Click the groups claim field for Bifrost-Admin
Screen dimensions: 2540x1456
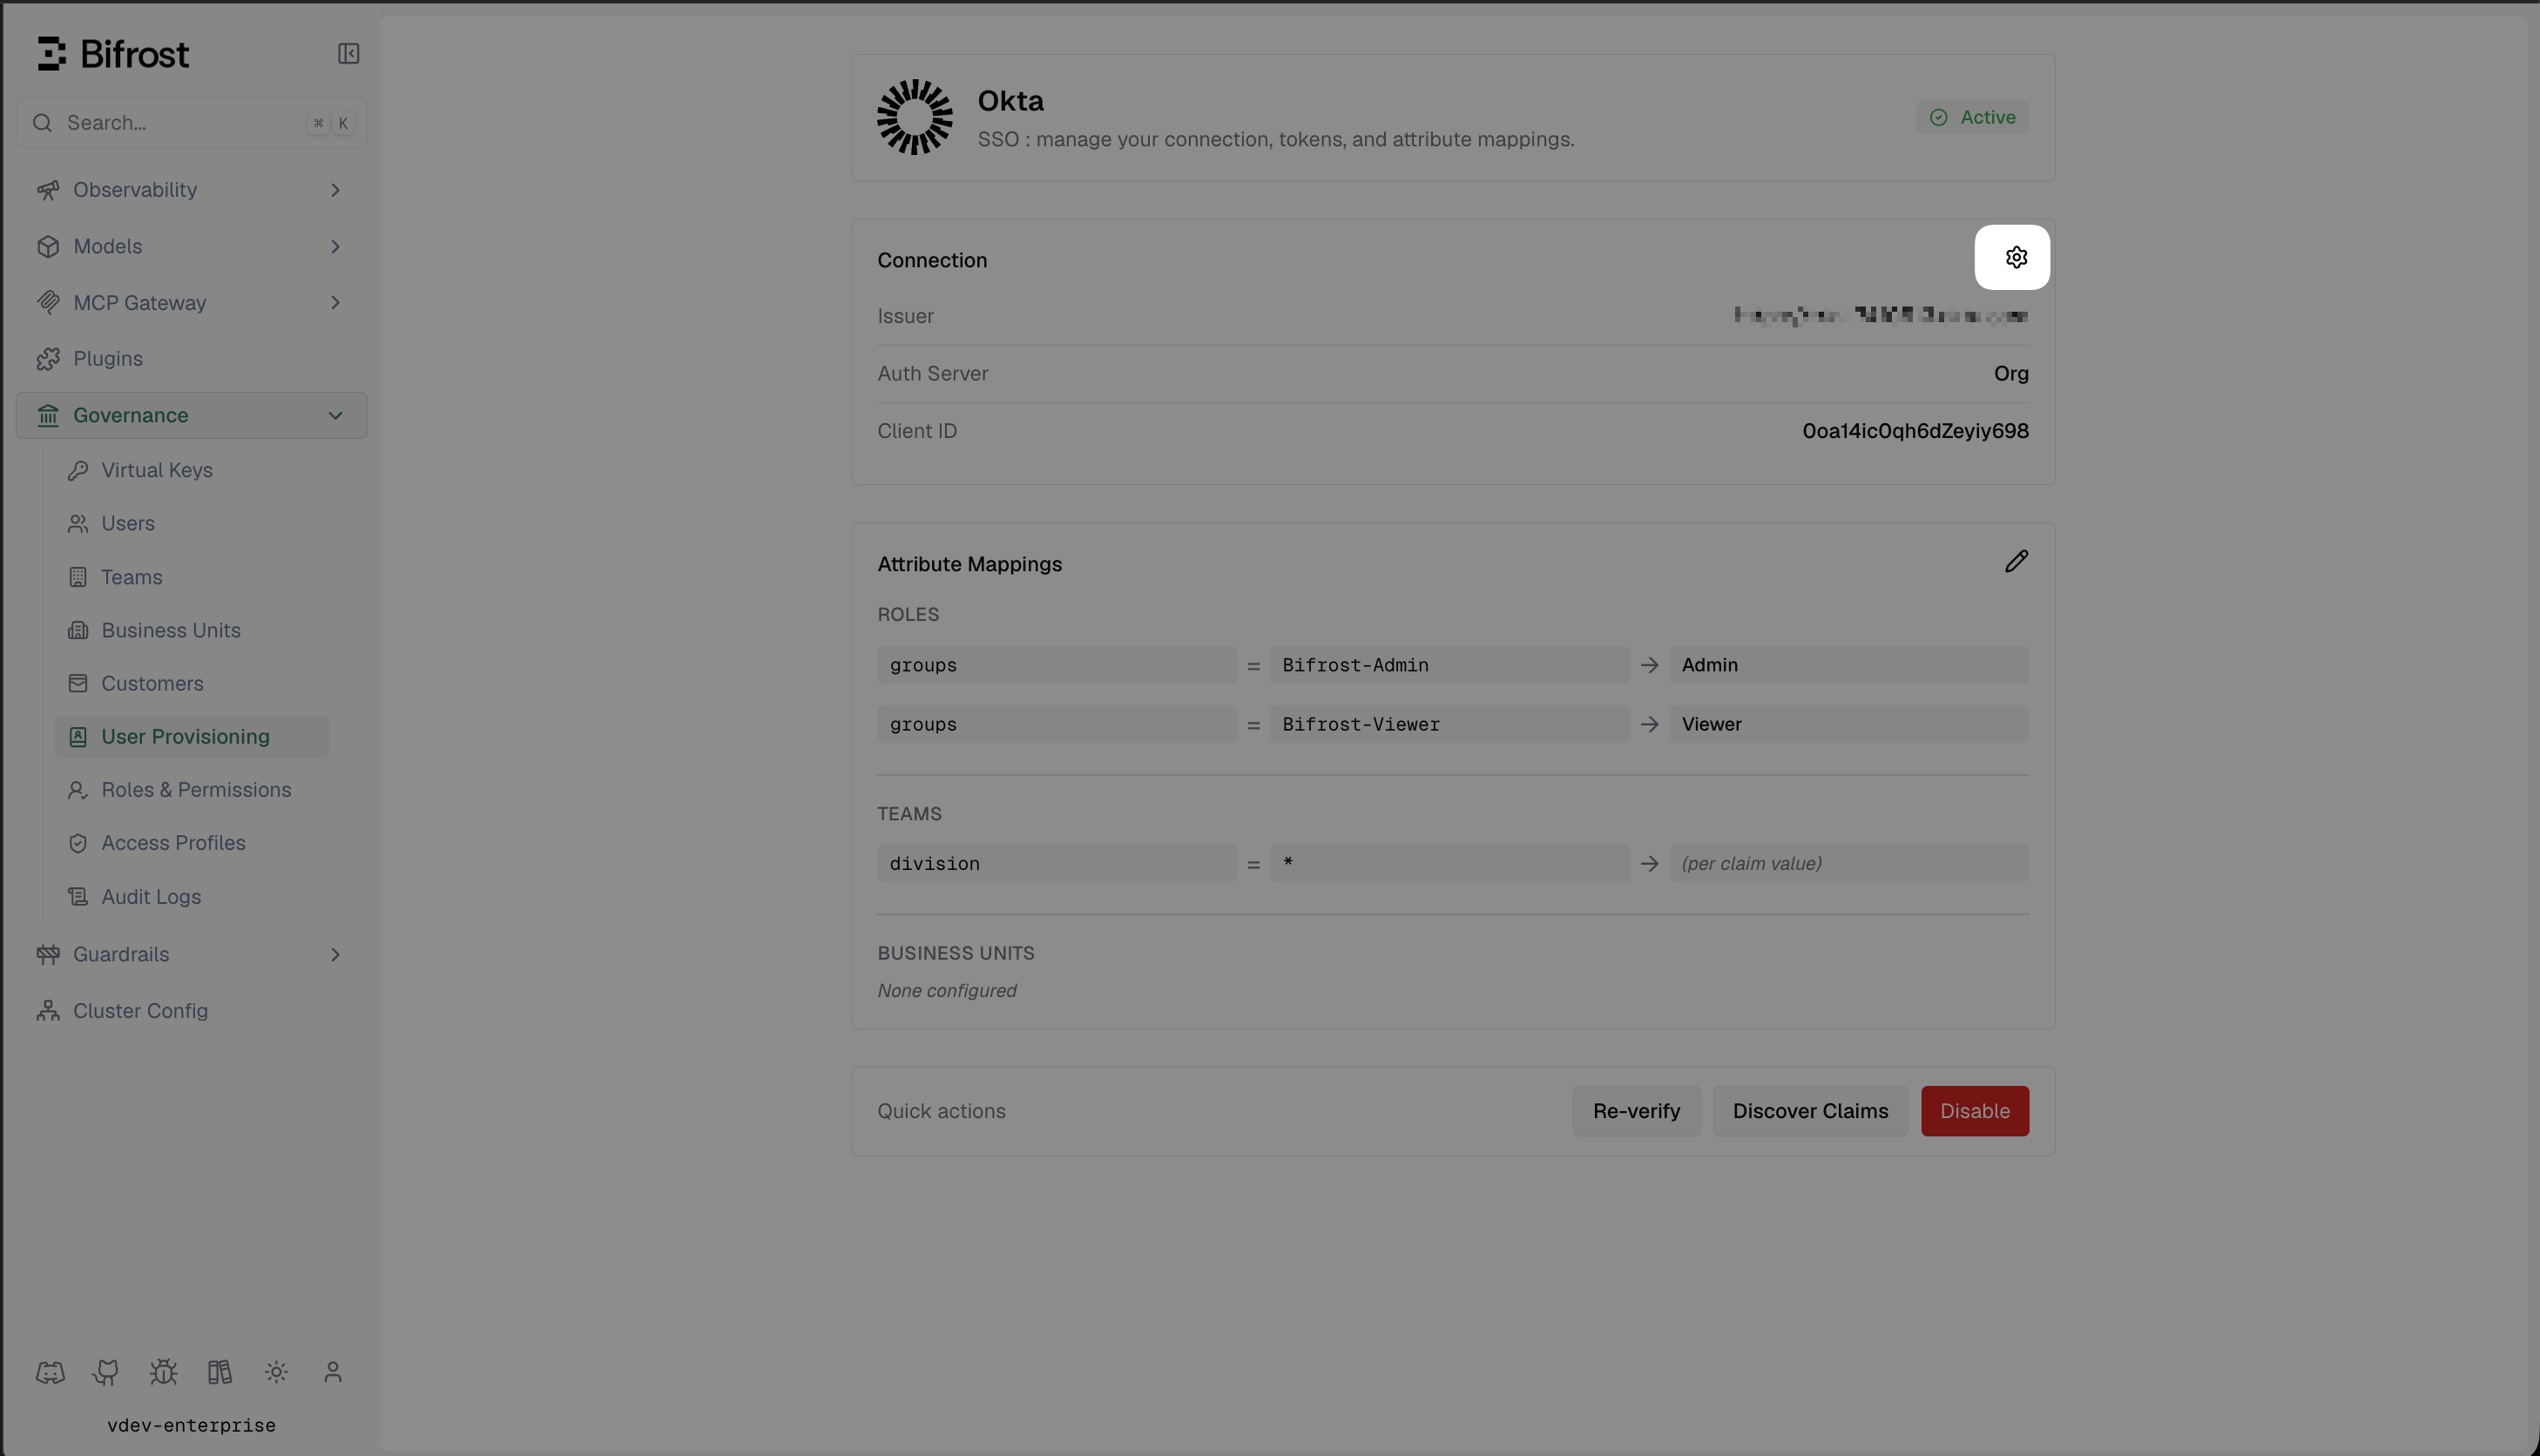(x=1057, y=665)
